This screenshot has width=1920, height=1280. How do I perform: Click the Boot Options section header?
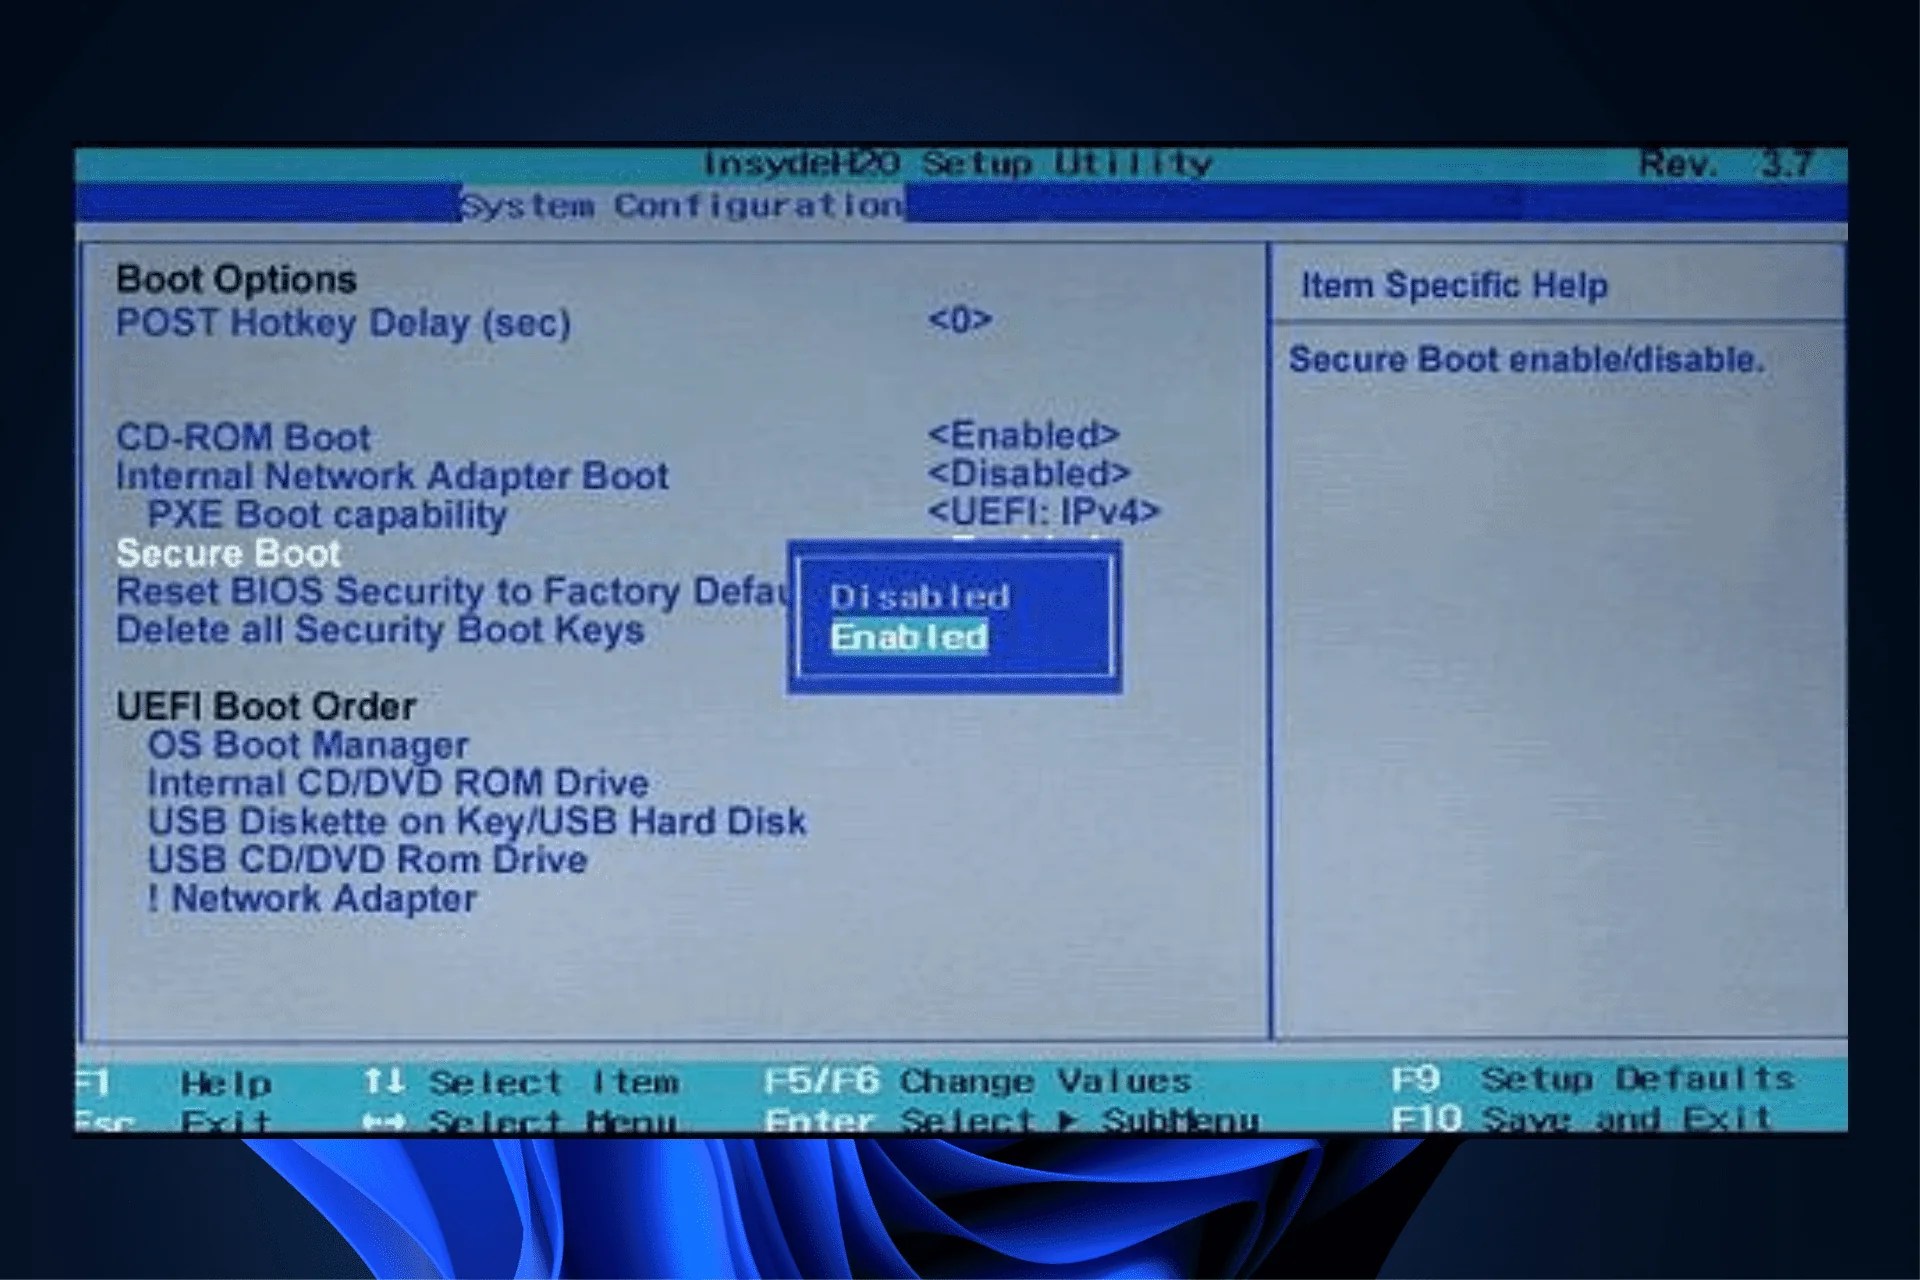pos(235,278)
